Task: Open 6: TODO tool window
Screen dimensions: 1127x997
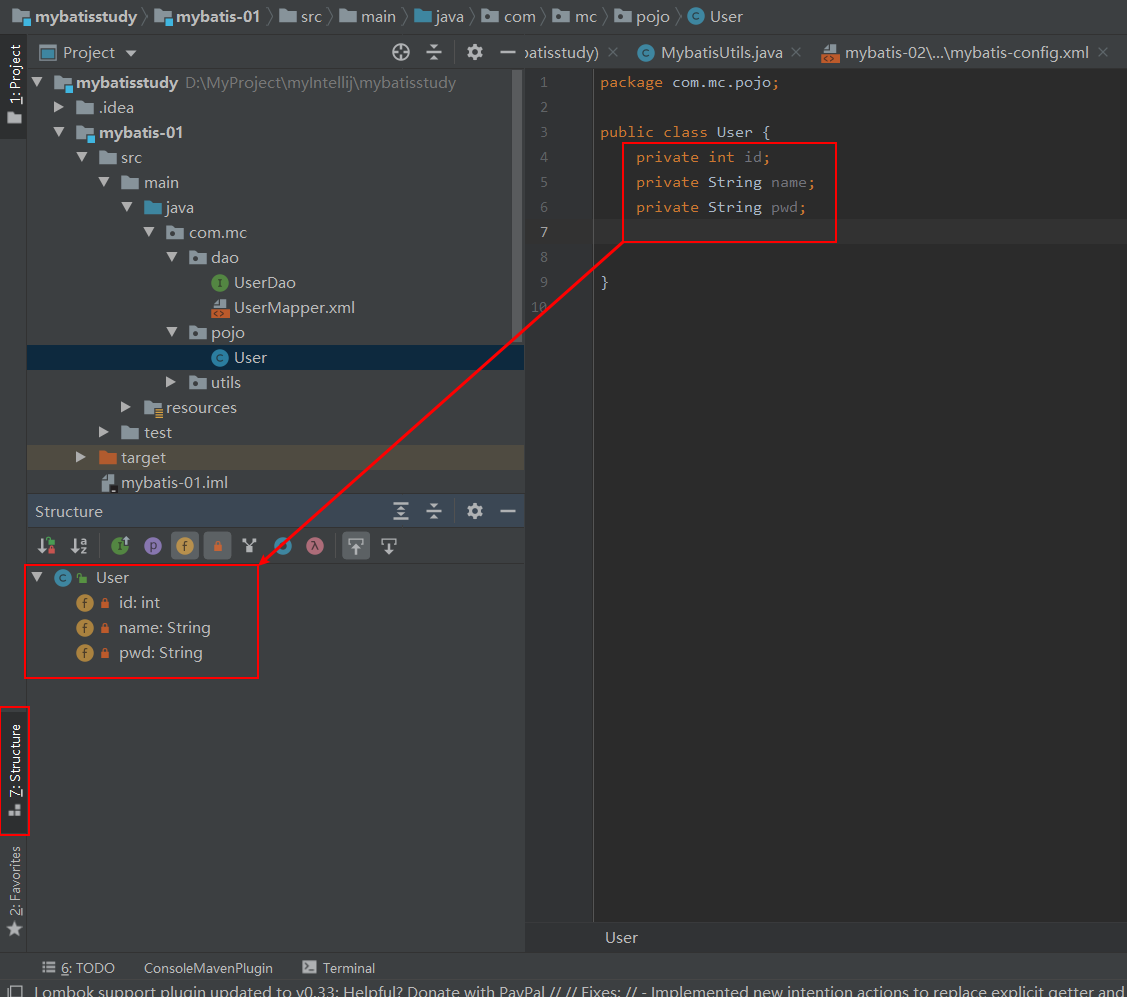Action: (78, 968)
